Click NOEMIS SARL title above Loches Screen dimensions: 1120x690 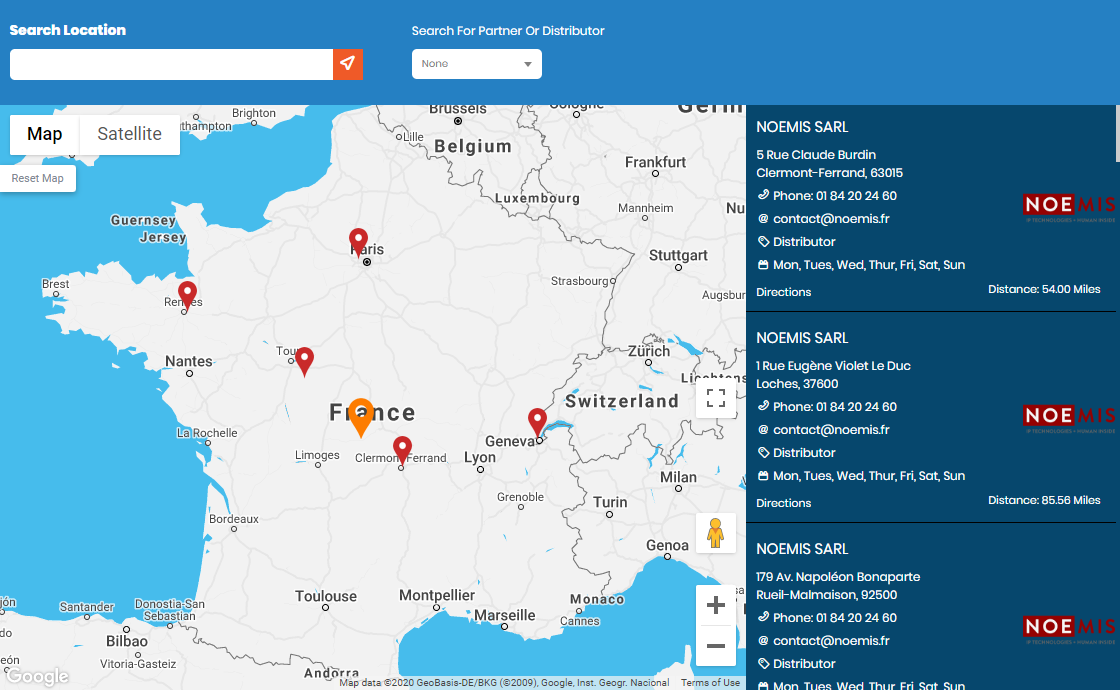[802, 338]
